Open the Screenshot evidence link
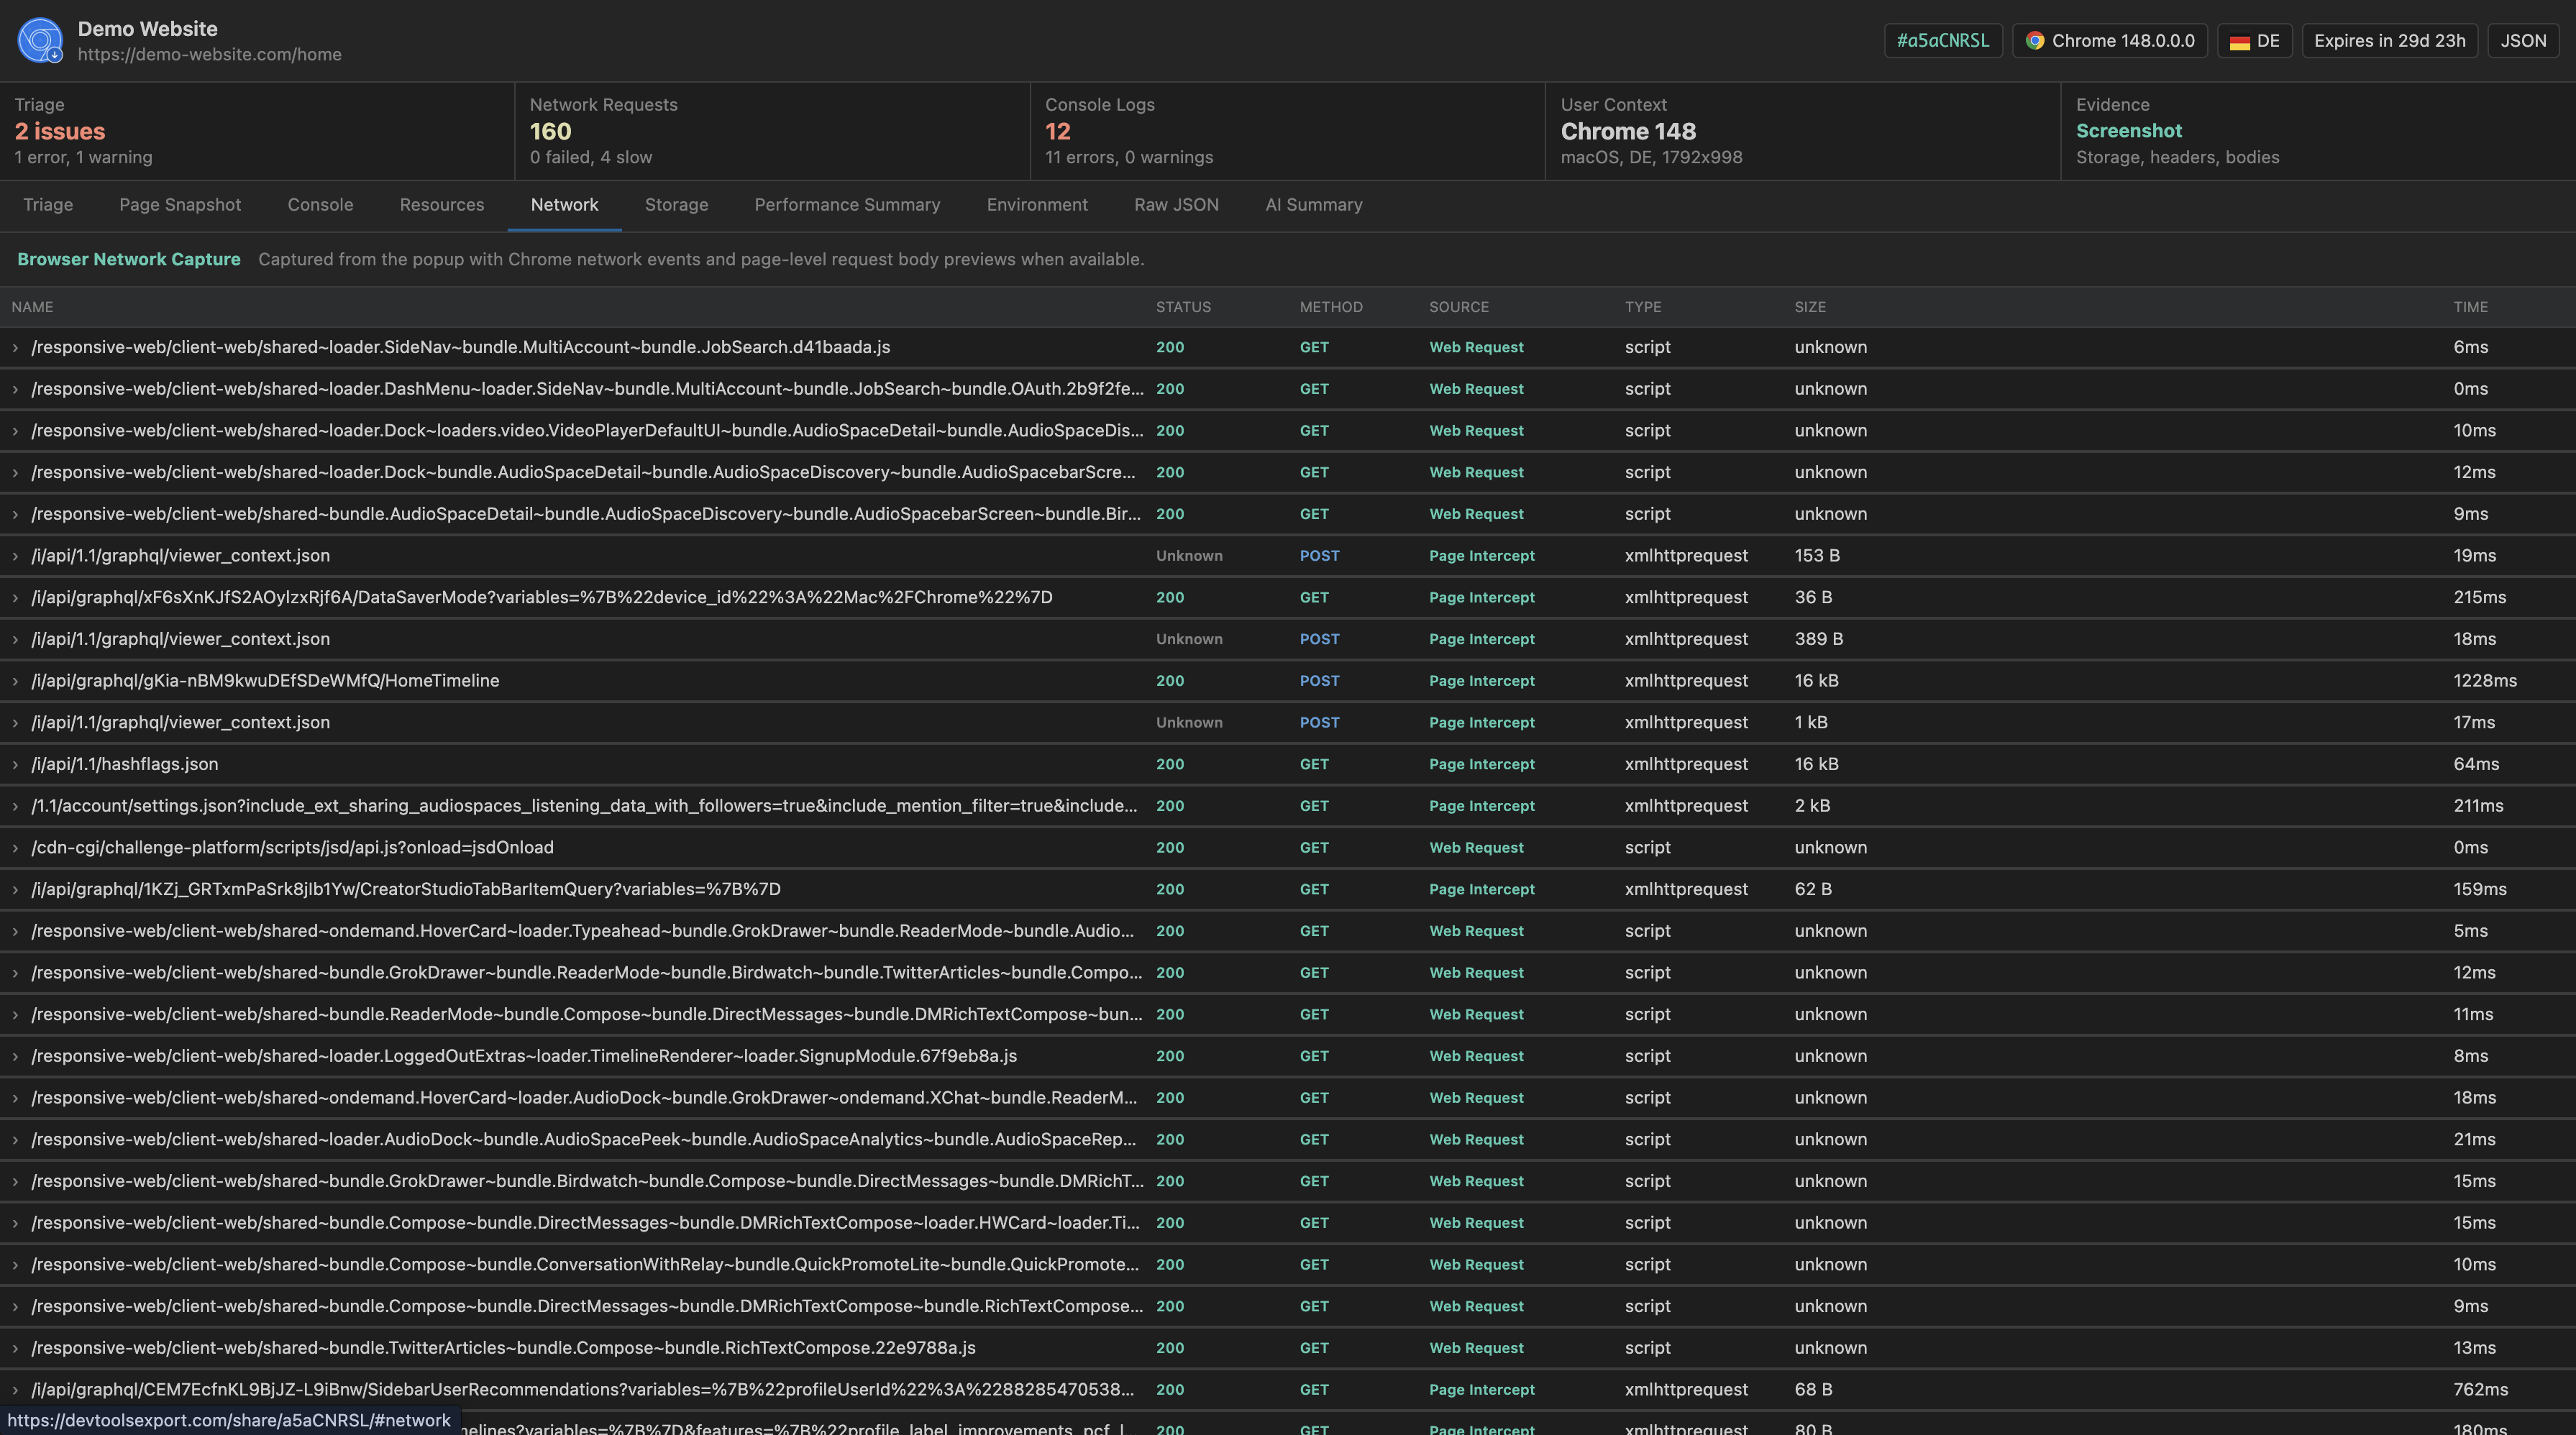 click(2128, 131)
